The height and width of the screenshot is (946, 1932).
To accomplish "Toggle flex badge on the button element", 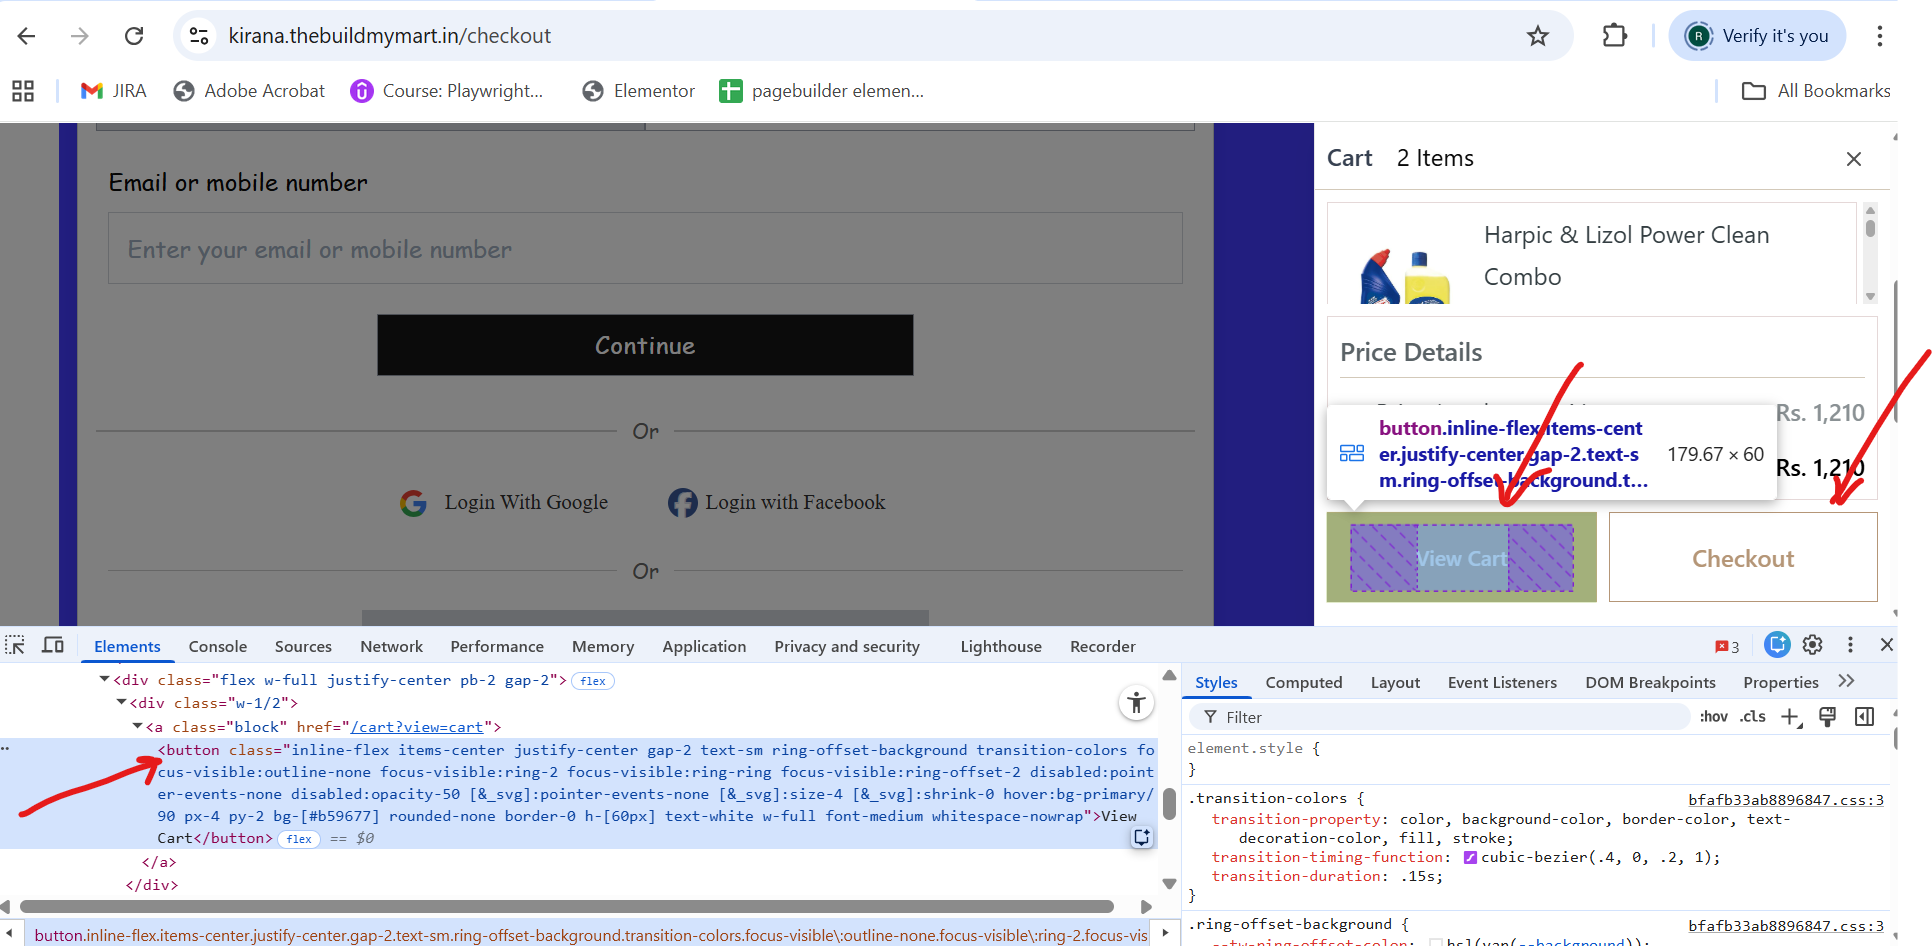I will pos(299,839).
